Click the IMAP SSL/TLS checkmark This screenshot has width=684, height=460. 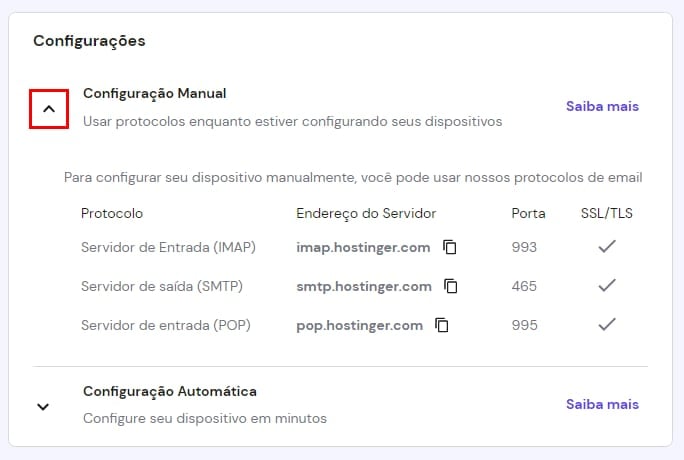click(x=606, y=247)
